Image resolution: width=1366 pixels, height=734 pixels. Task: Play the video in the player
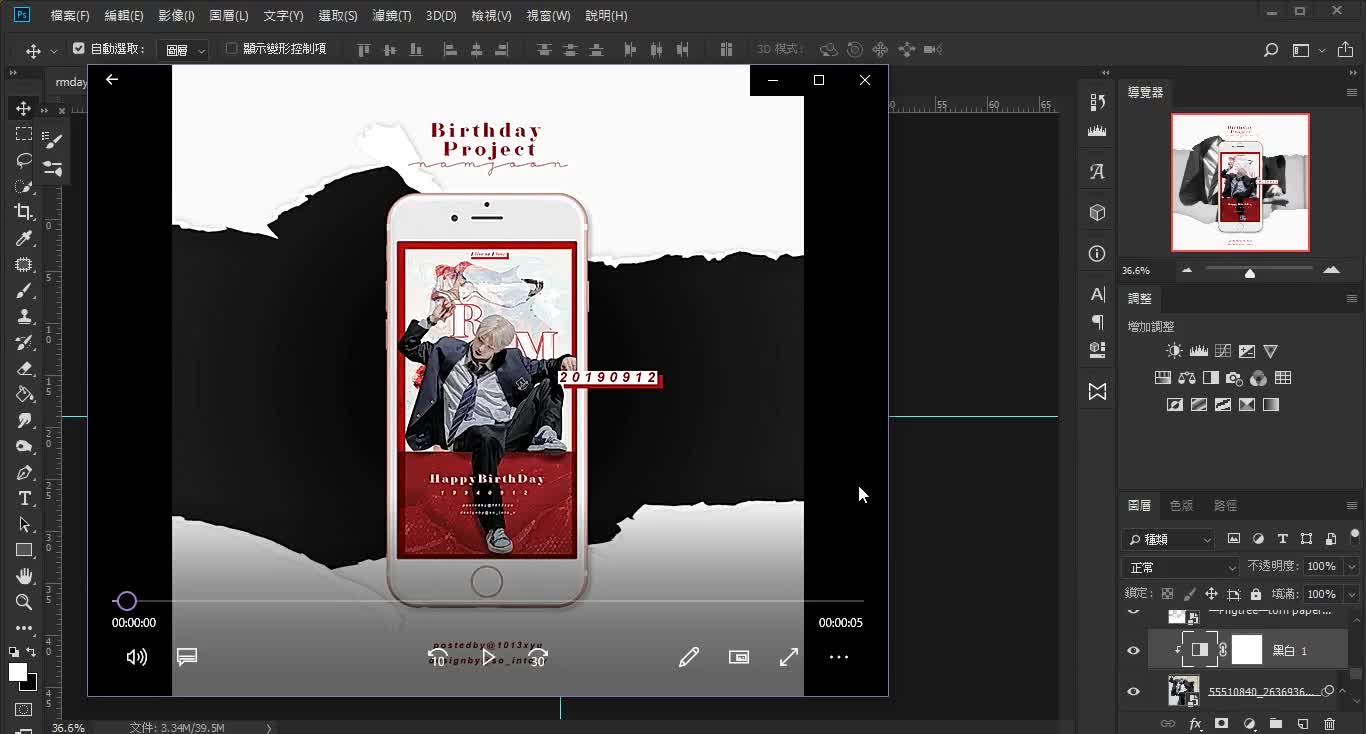click(x=488, y=657)
